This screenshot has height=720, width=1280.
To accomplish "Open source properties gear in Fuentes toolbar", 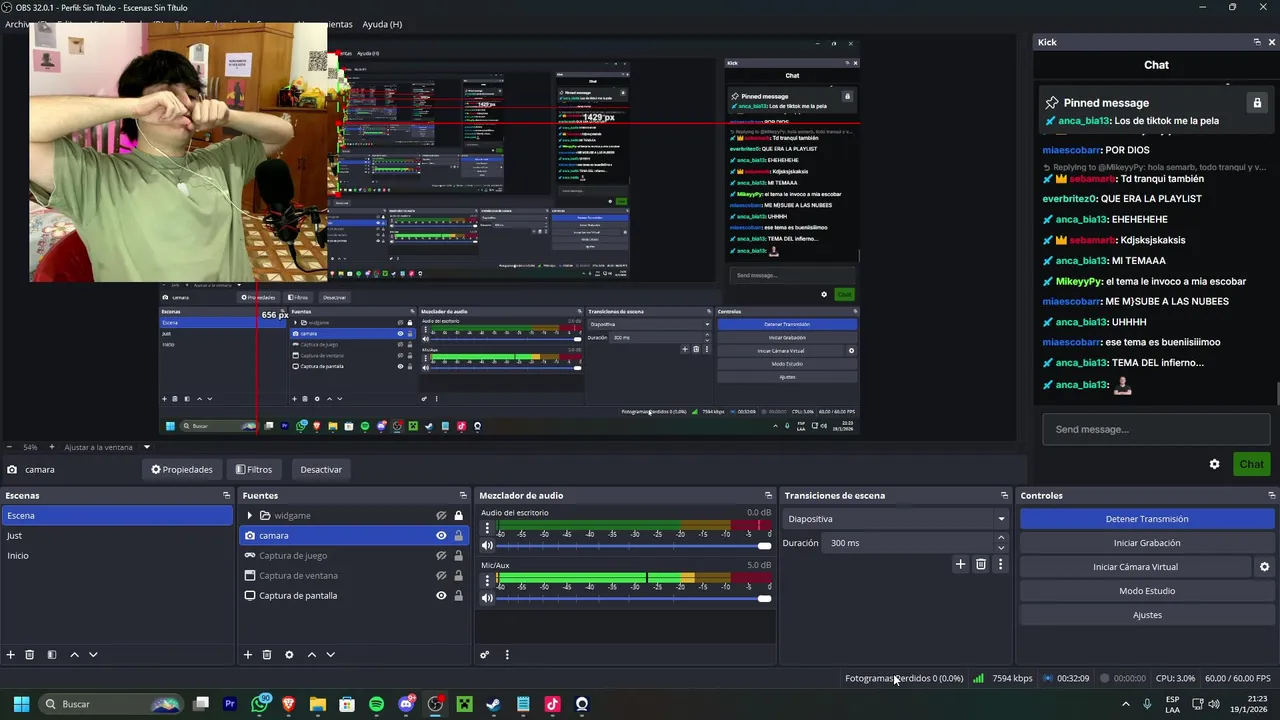I will click(289, 655).
